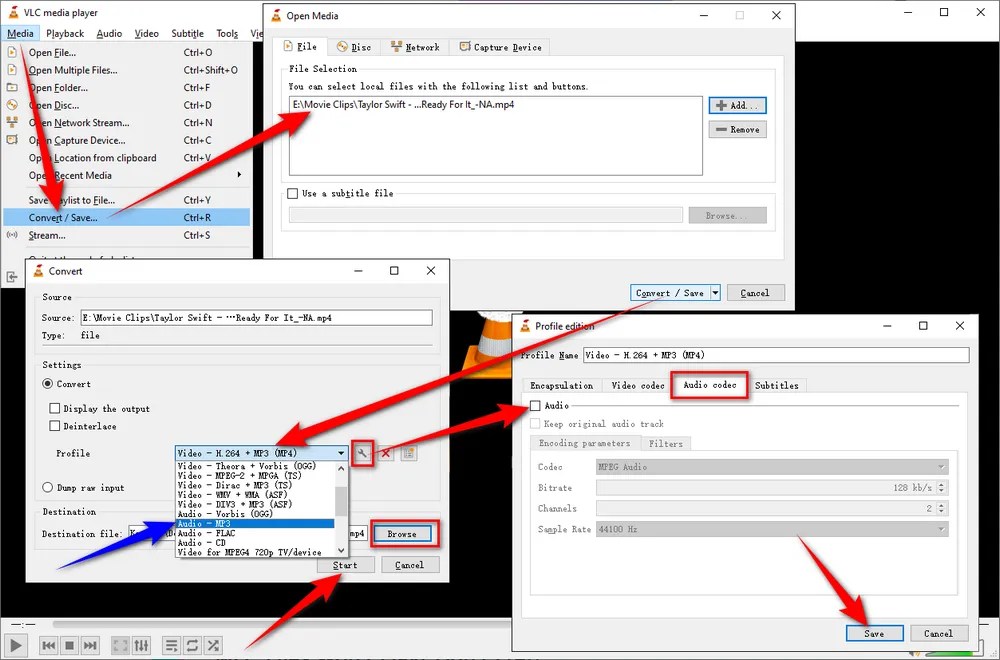1000x660 pixels.
Task: Click the Source path field in Convert
Action: pyautogui.click(x=256, y=318)
